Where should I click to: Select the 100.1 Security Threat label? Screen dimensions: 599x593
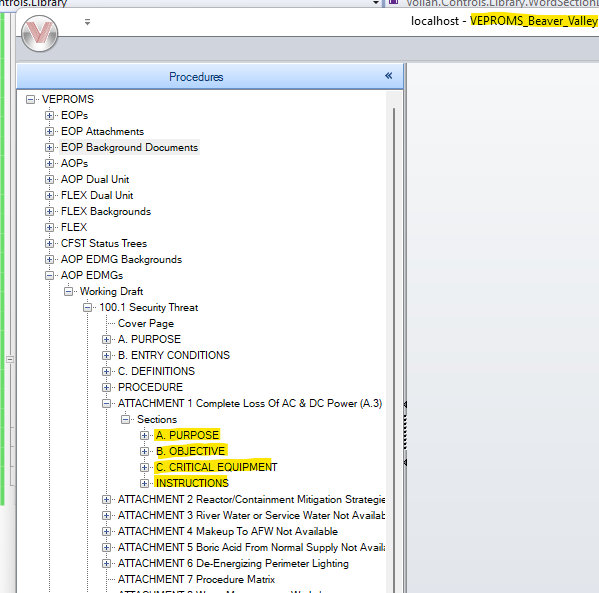[149, 308]
